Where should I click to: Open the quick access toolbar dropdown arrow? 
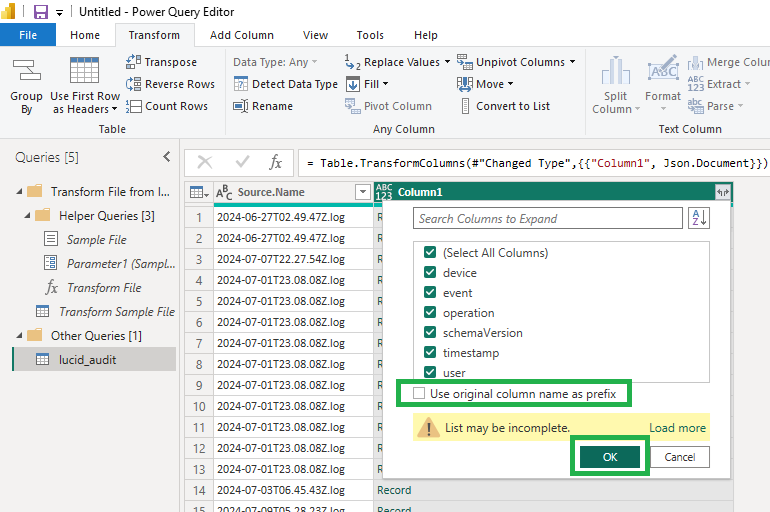[x=59, y=13]
